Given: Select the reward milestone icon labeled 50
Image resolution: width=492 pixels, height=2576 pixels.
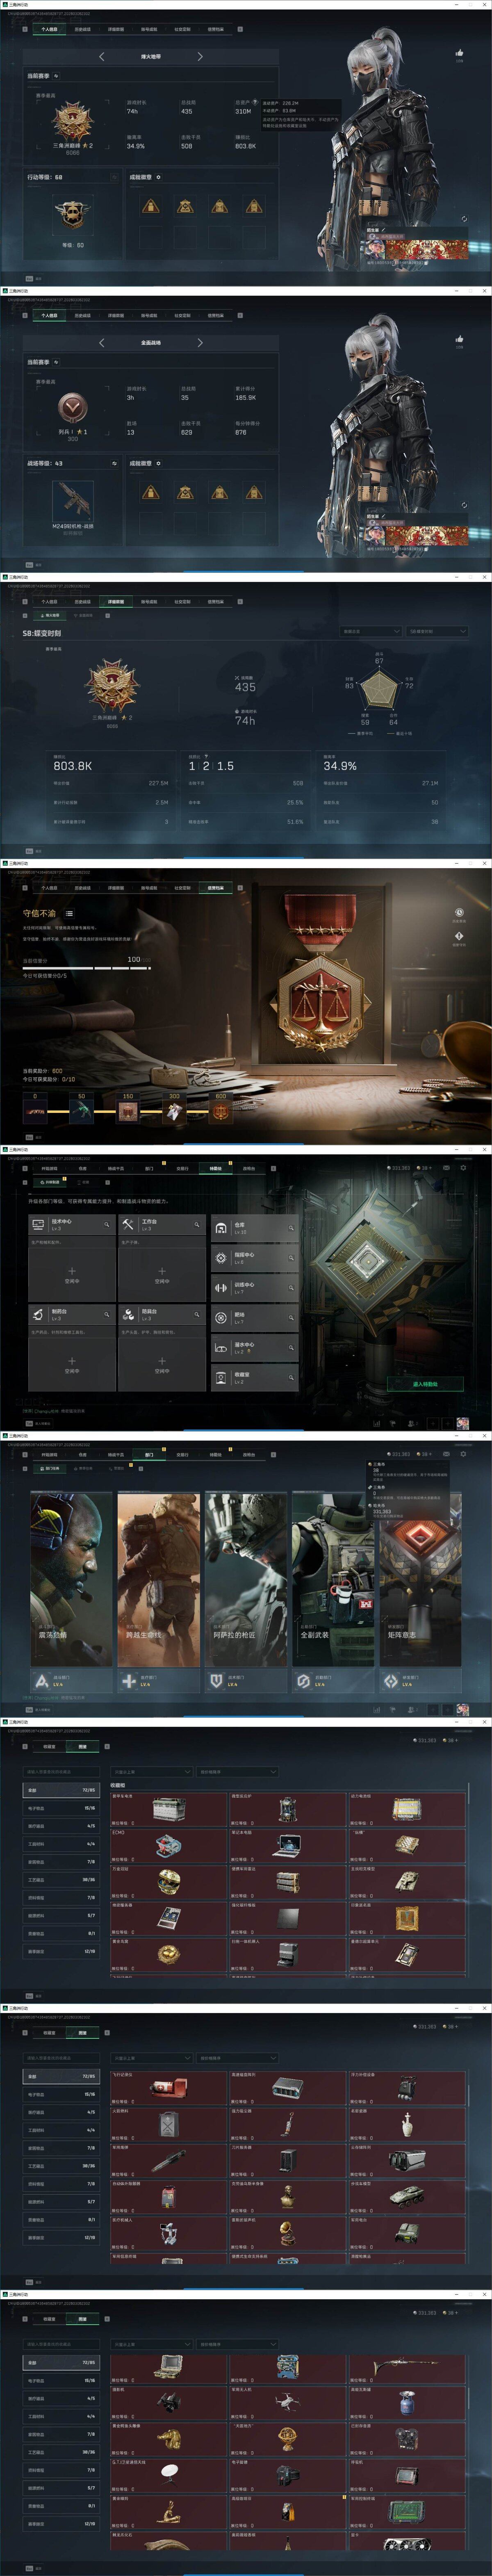Looking at the screenshot, I should click(x=82, y=1110).
